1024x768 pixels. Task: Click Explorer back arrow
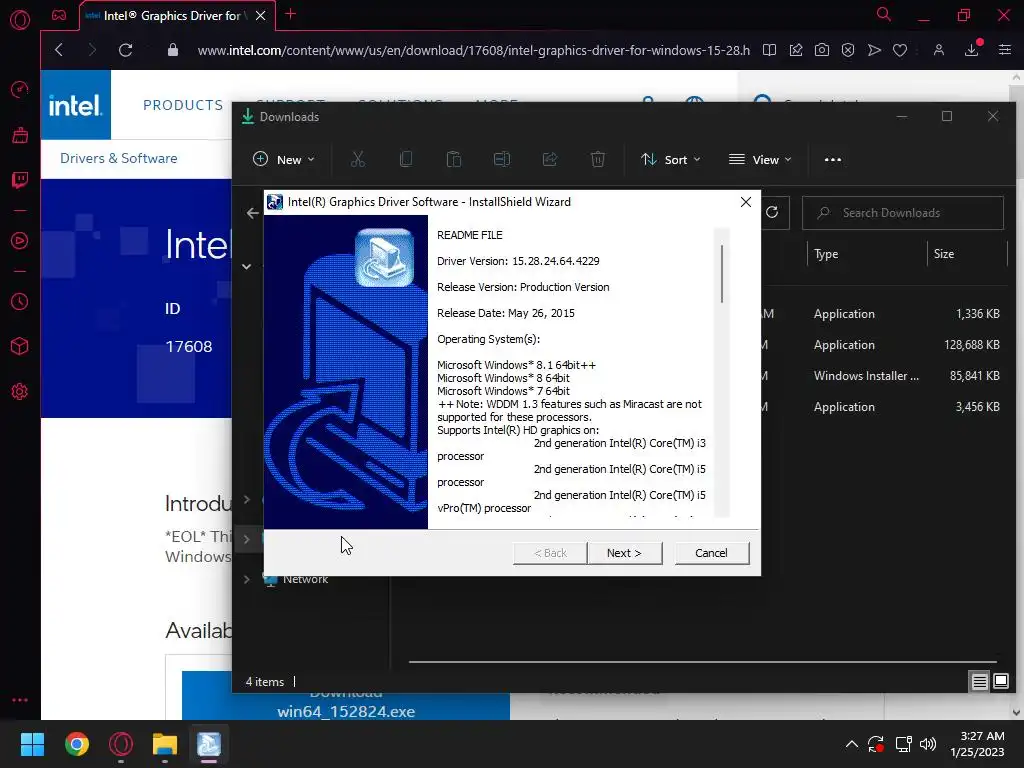pyautogui.click(x=253, y=213)
